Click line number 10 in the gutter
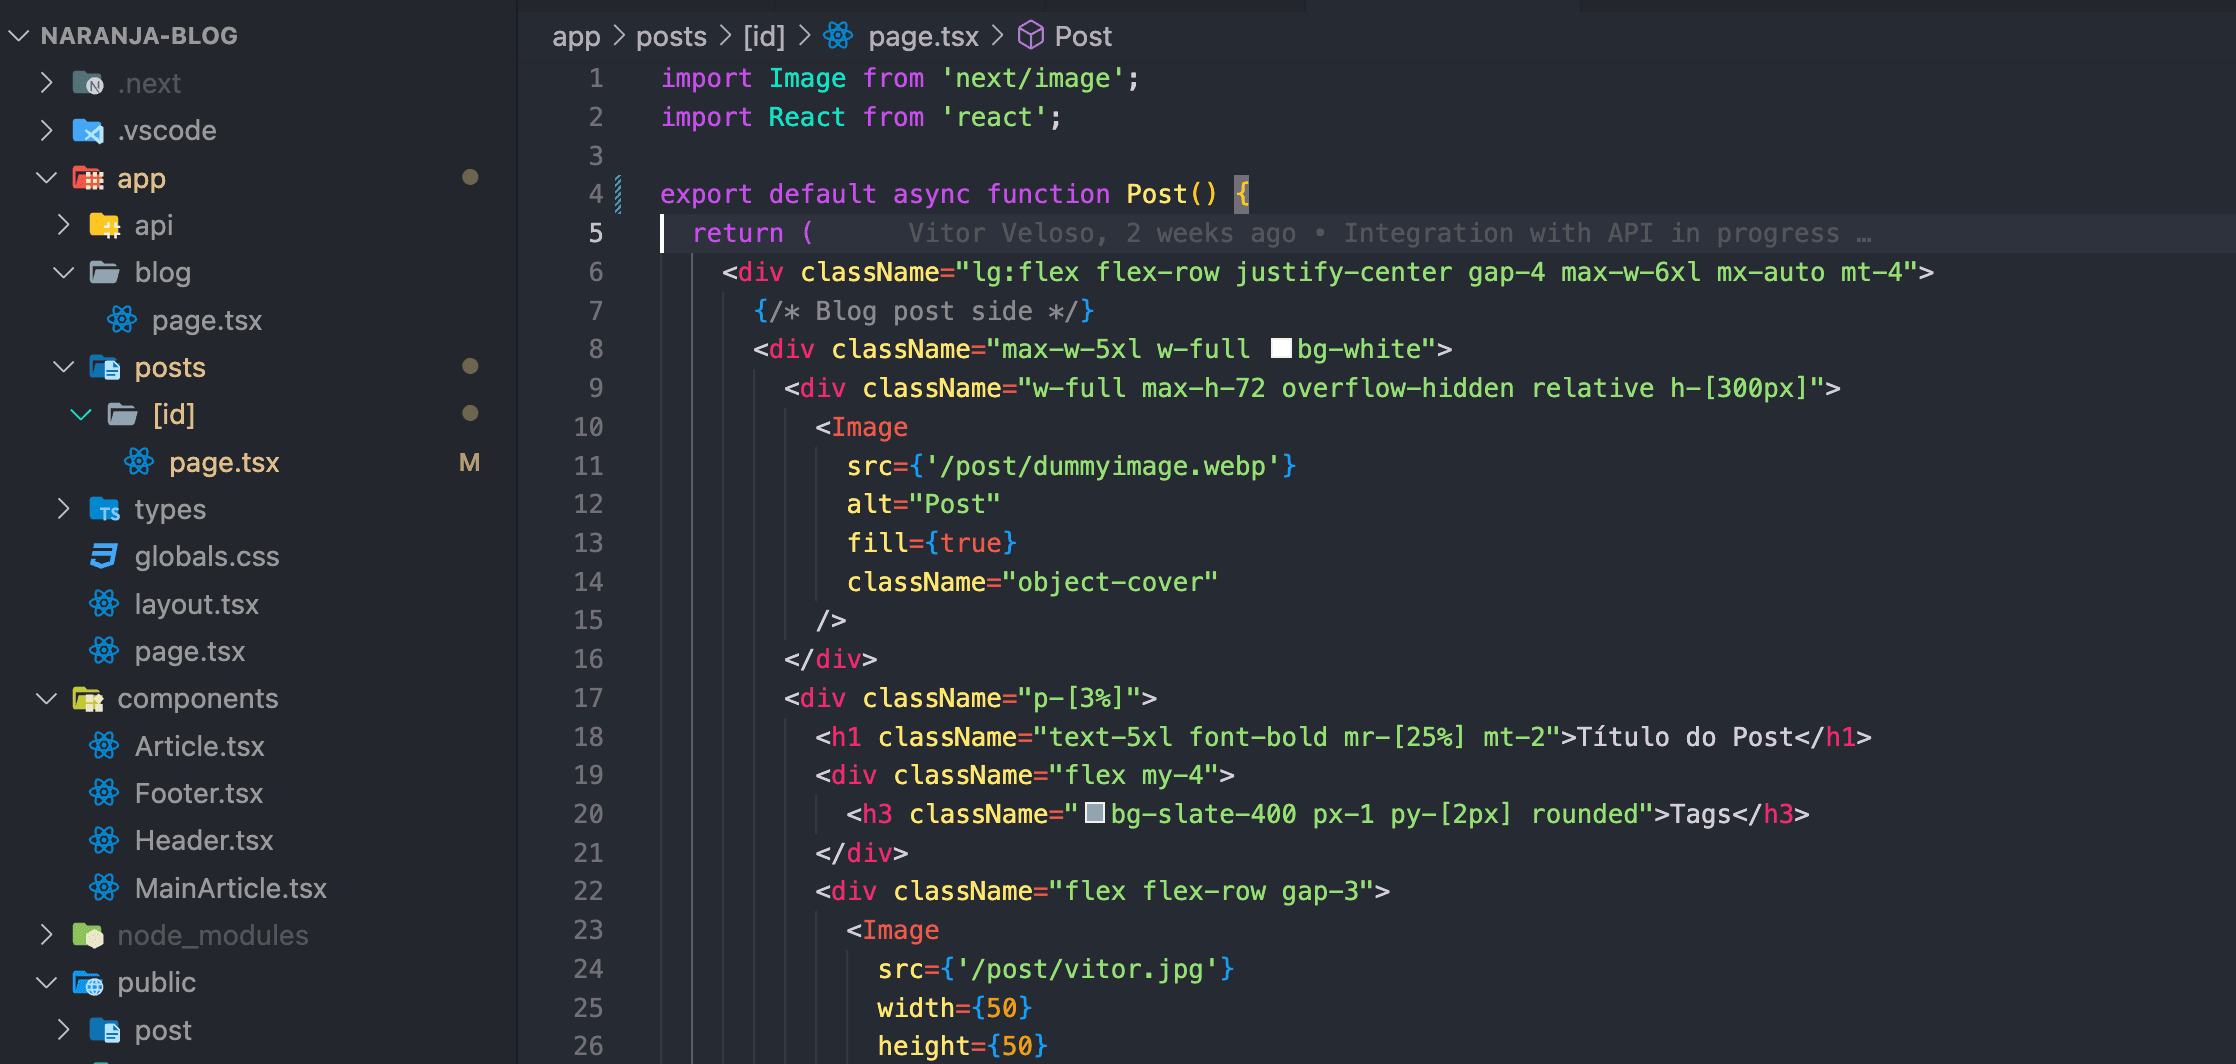This screenshot has height=1064, width=2236. coord(588,427)
